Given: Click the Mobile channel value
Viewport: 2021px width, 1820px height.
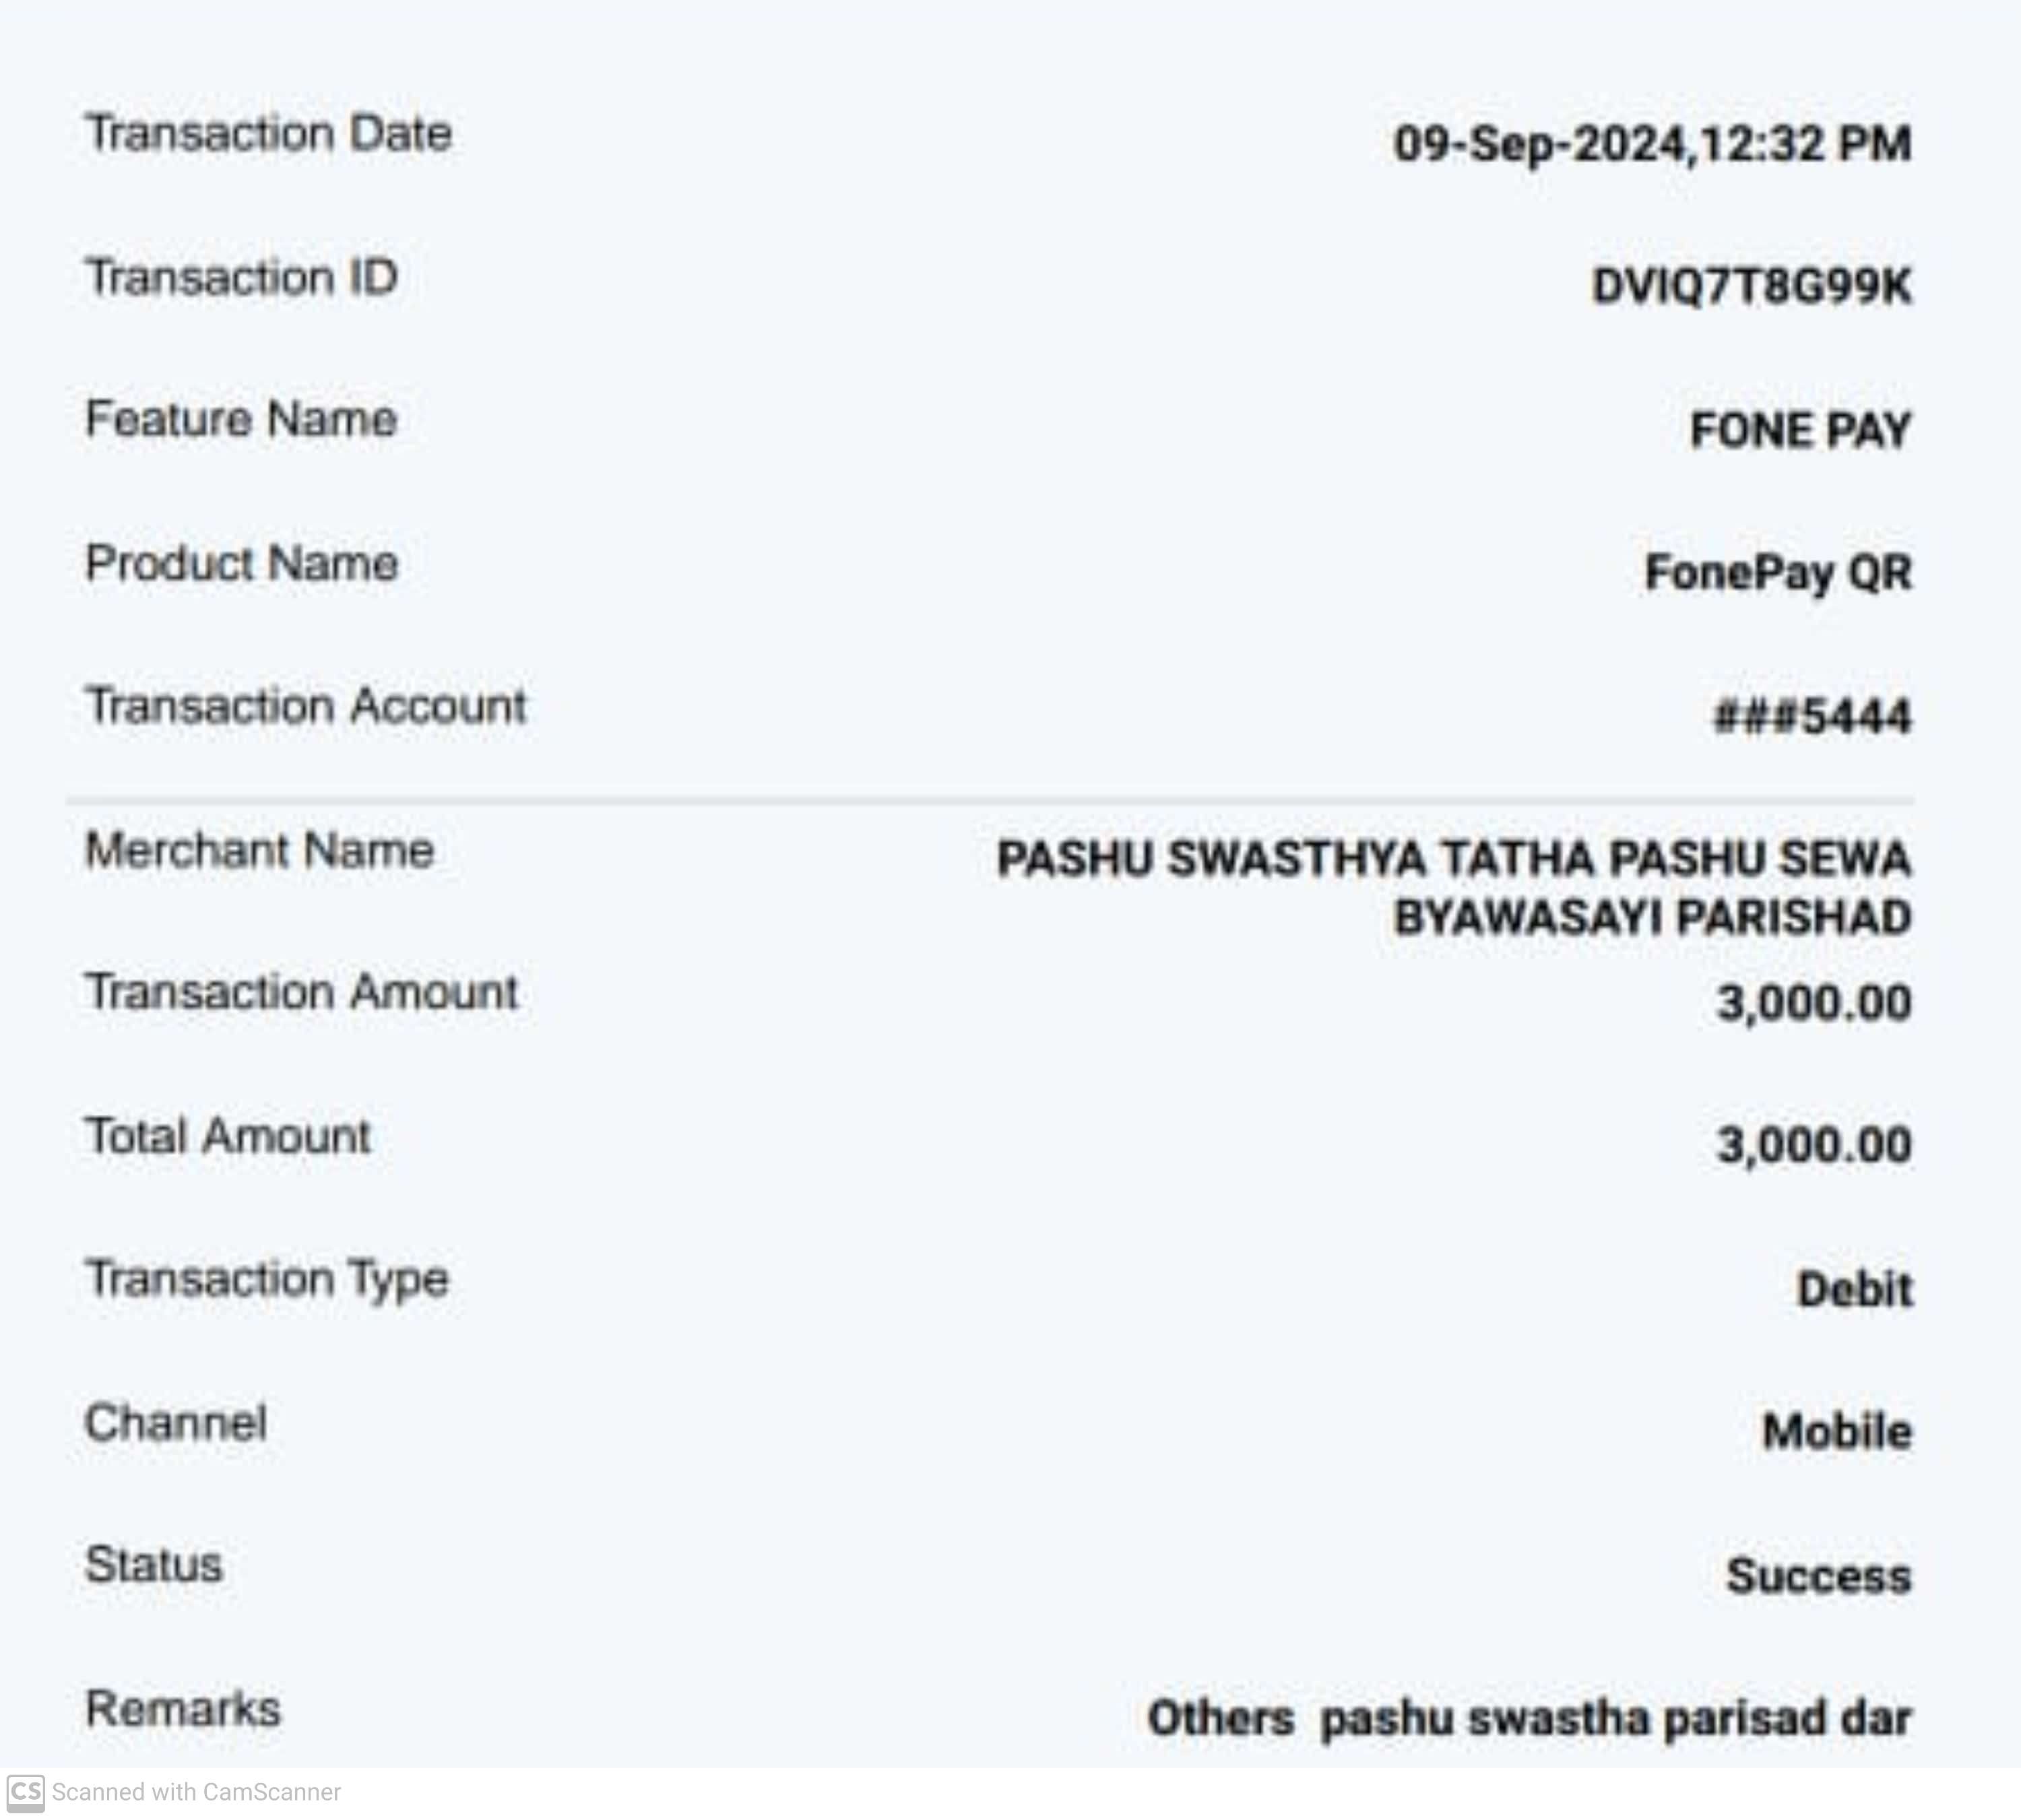Looking at the screenshot, I should tap(1837, 1432).
